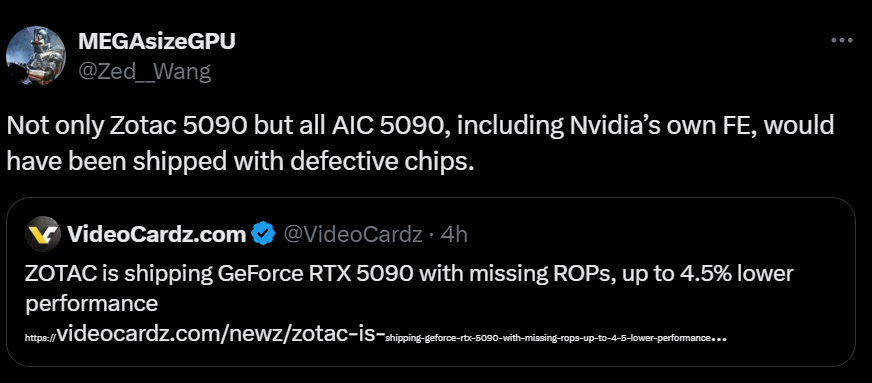The width and height of the screenshot is (872, 383).
Task: Click the word performance in quoted tweet
Action: pyautogui.click(x=92, y=304)
